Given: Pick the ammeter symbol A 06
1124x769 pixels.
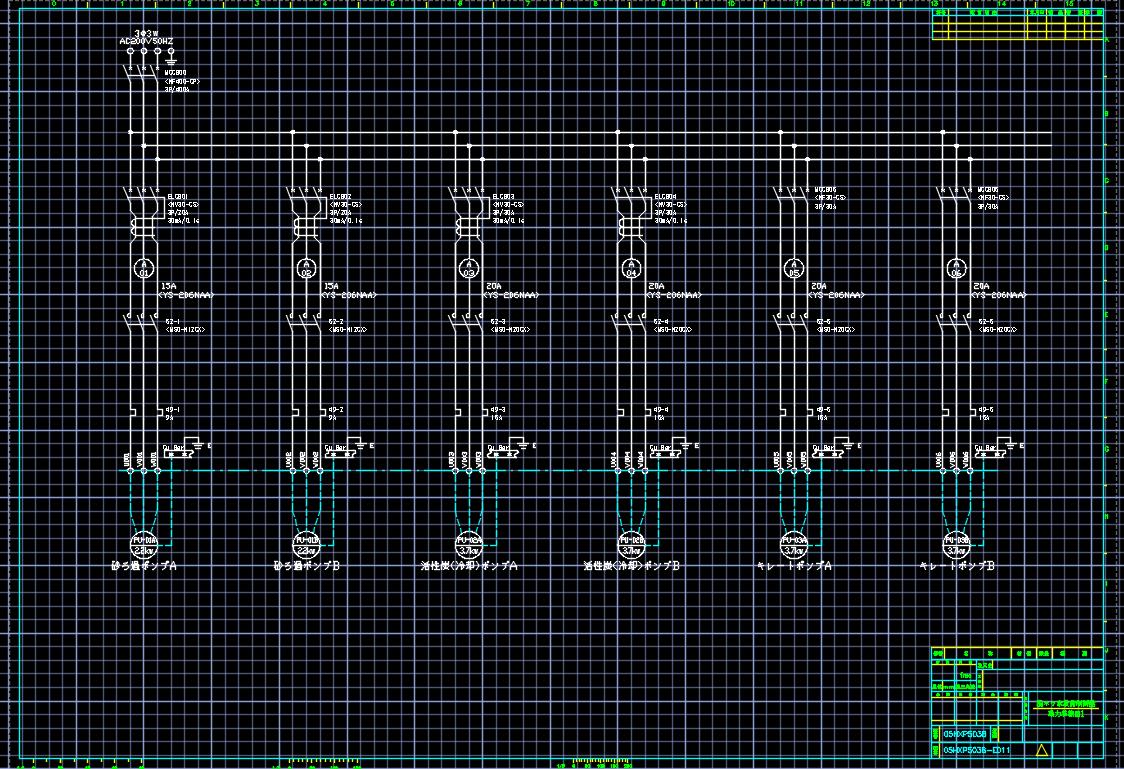Looking at the screenshot, I should (956, 267).
